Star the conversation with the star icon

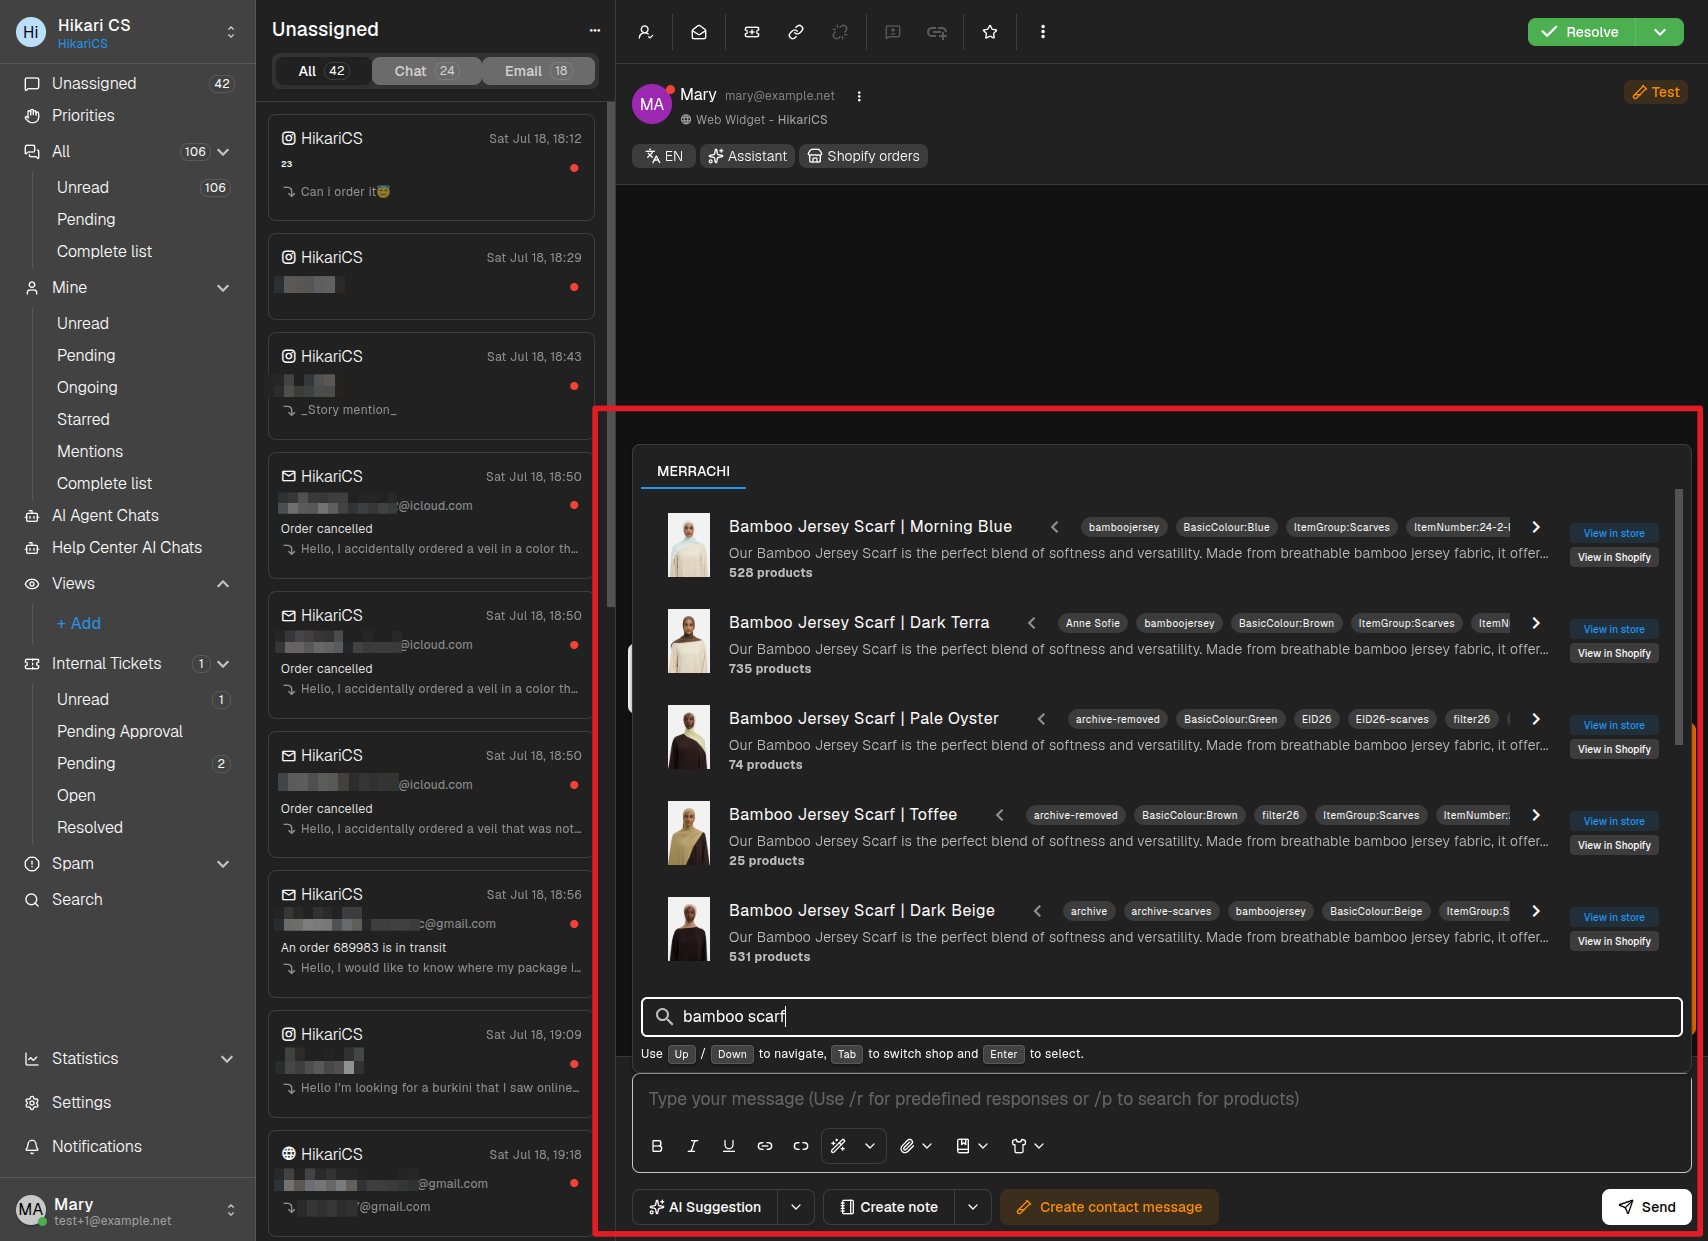click(990, 32)
